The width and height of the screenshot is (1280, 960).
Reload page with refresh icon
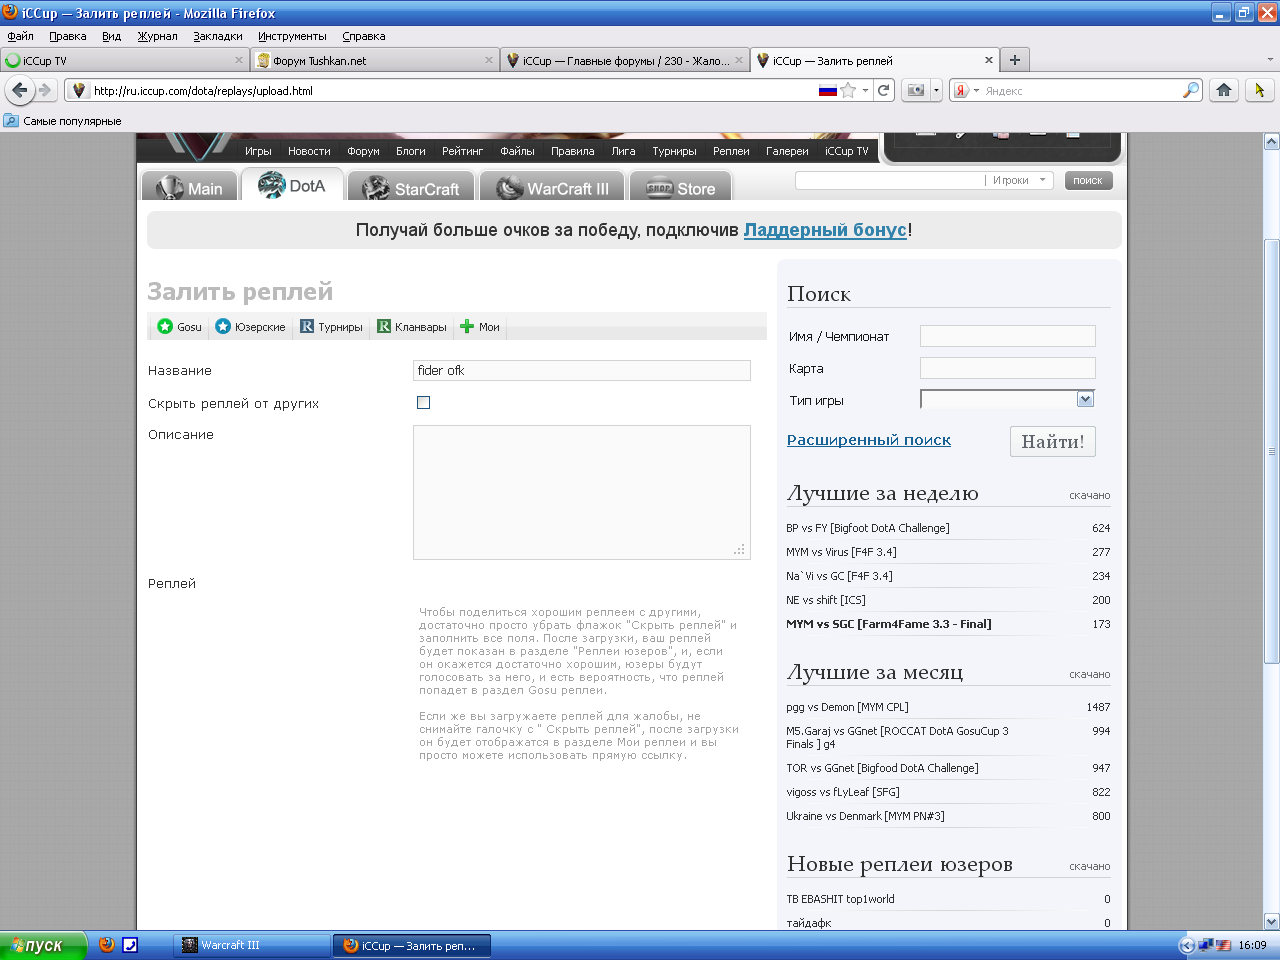[884, 90]
